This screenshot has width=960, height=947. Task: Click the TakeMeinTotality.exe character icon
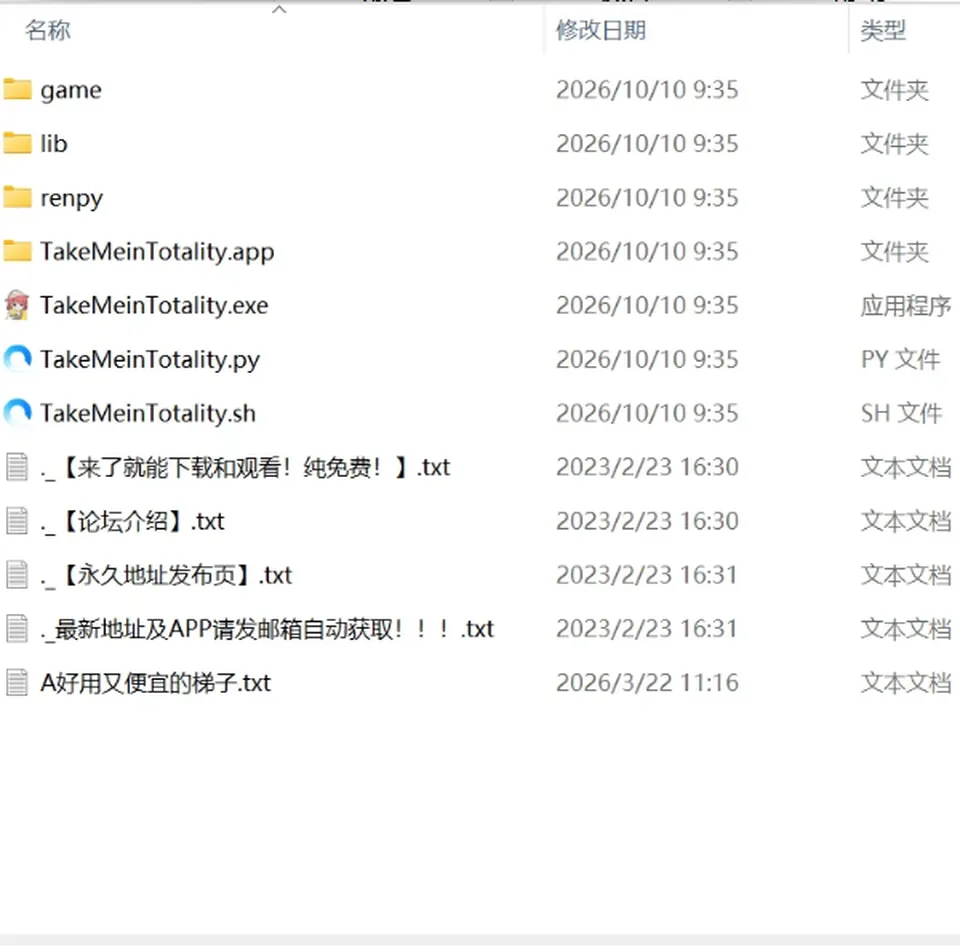coord(17,305)
